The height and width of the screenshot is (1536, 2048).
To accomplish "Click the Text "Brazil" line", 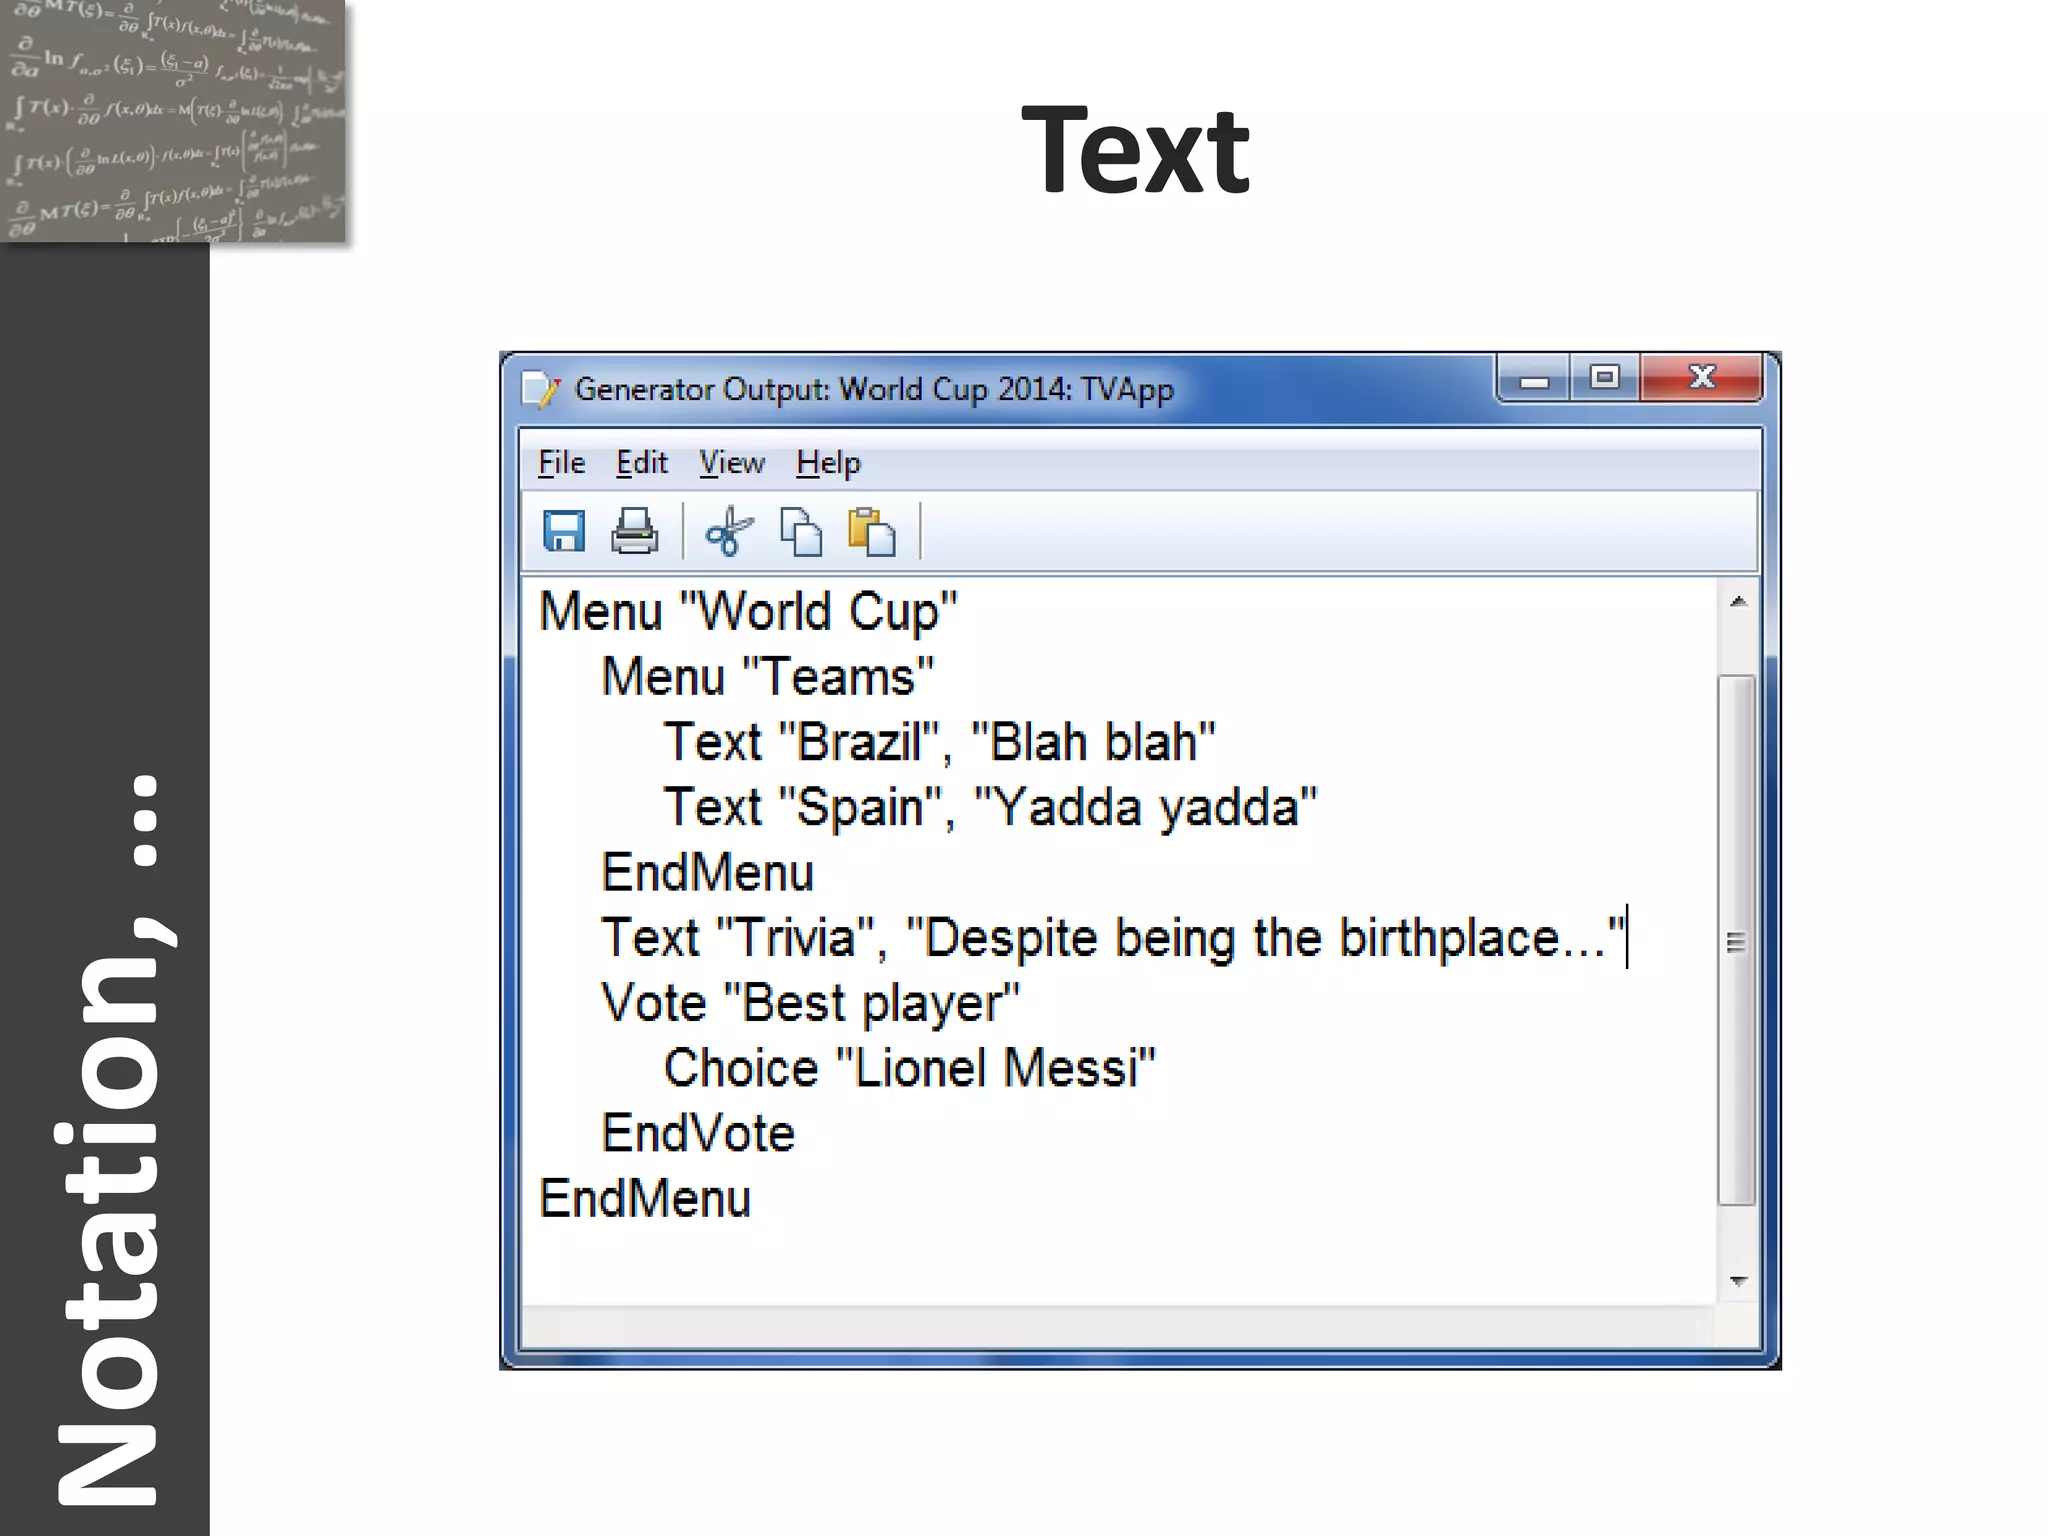I will coord(939,743).
